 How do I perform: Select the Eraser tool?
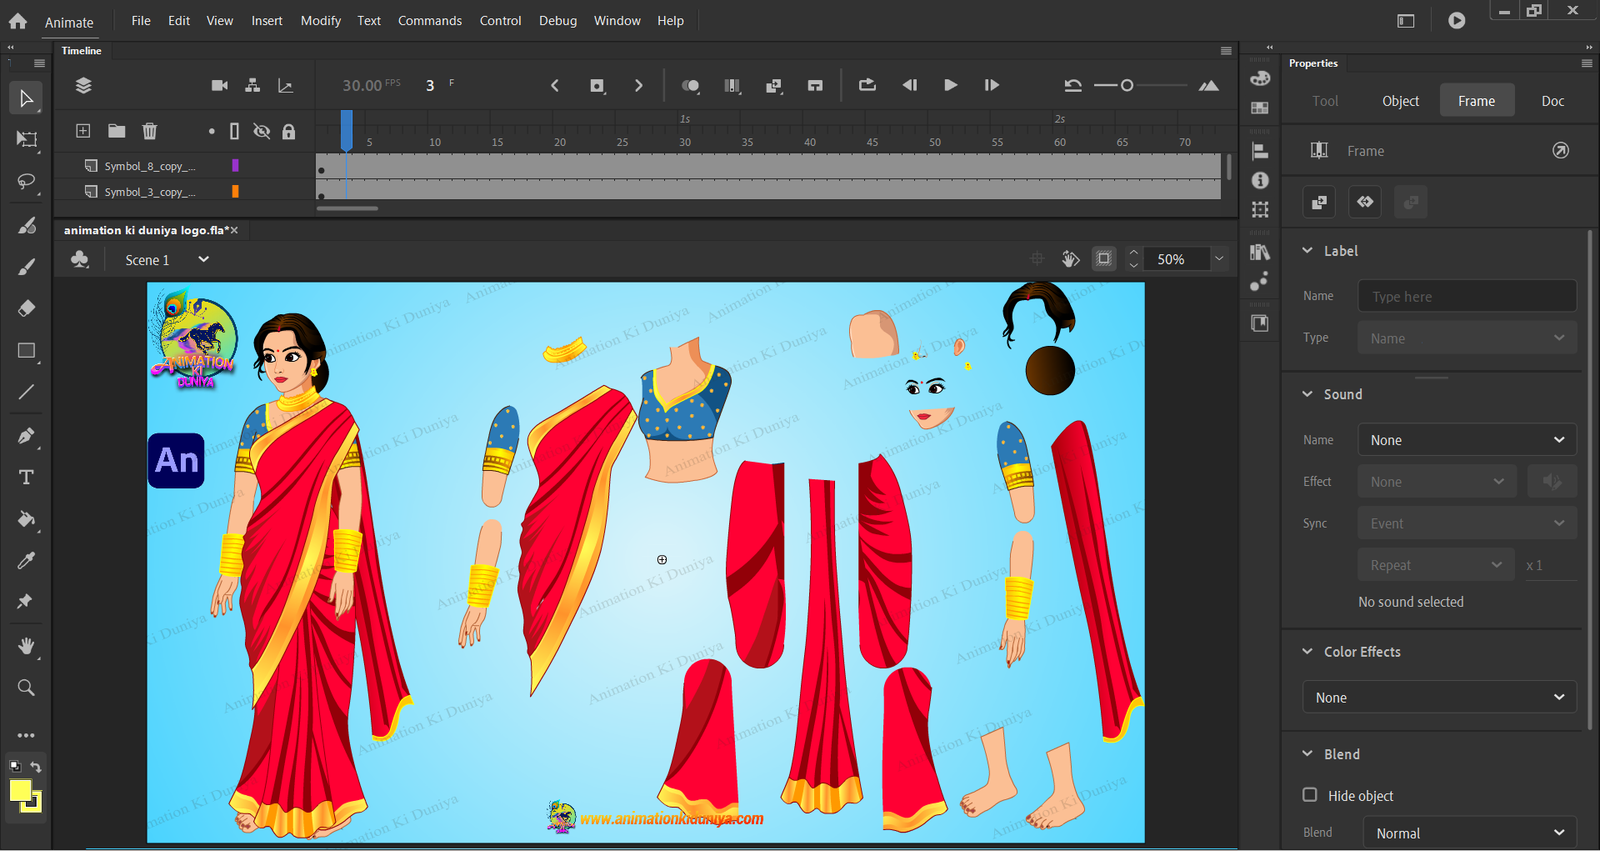coord(27,308)
